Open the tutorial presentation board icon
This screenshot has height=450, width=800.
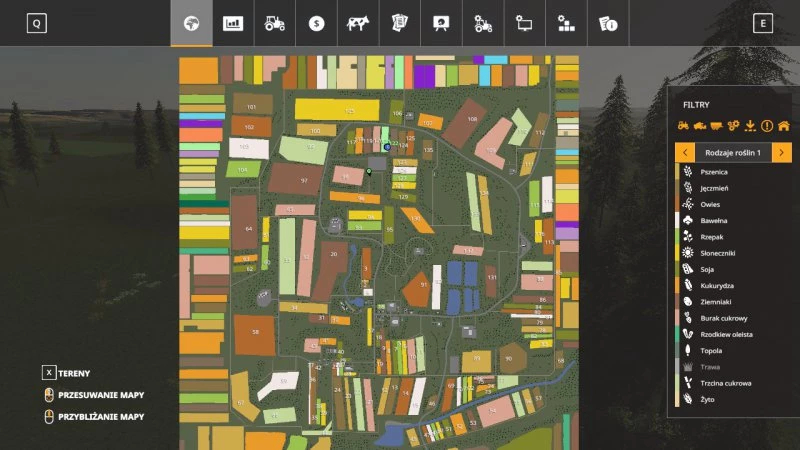(x=441, y=23)
